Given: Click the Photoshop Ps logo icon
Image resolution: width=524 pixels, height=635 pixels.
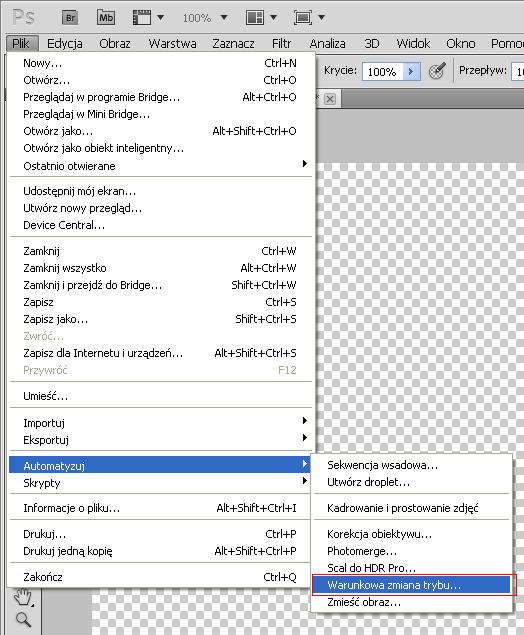Looking at the screenshot, I should click(x=23, y=17).
